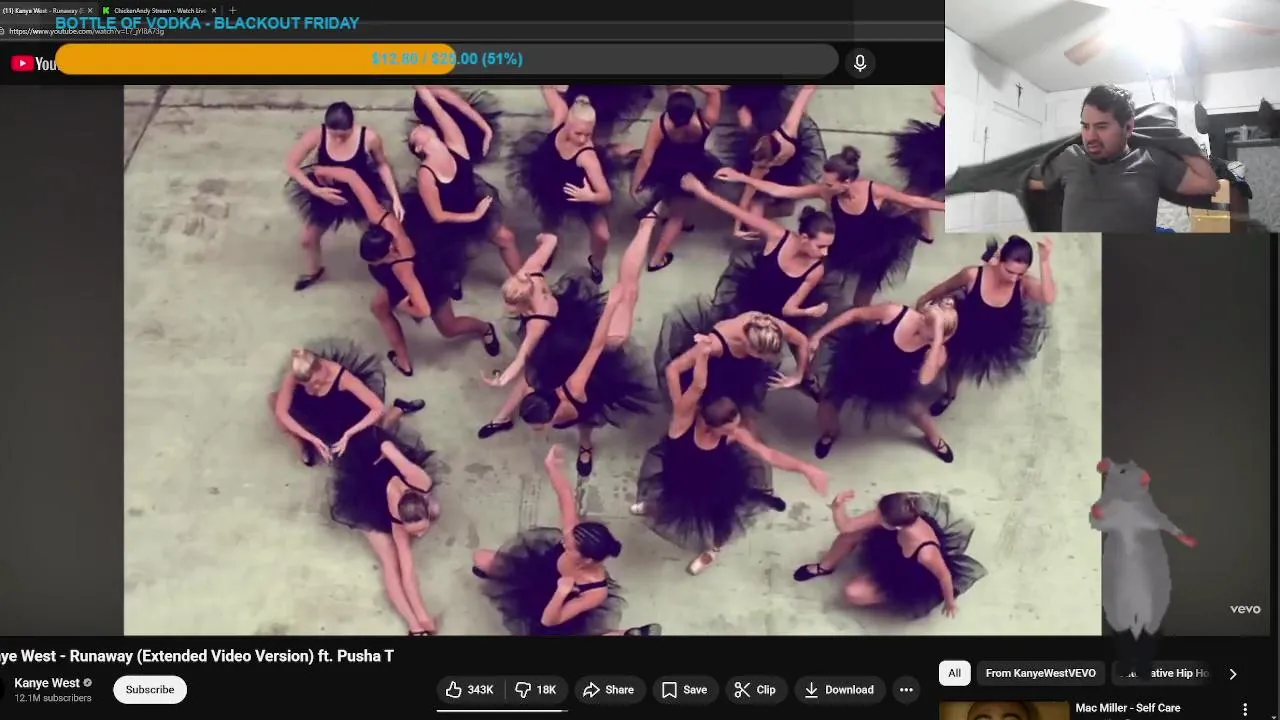Select the All filter chip

(x=954, y=673)
